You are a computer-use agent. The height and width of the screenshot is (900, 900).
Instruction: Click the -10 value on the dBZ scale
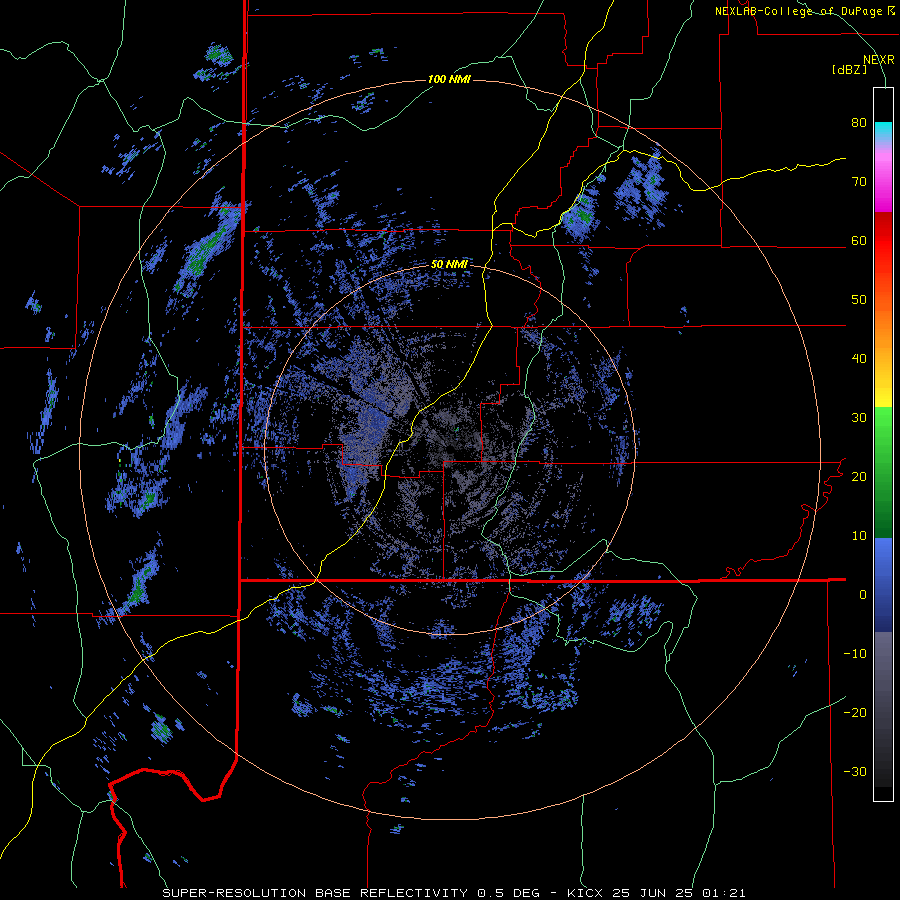(855, 654)
